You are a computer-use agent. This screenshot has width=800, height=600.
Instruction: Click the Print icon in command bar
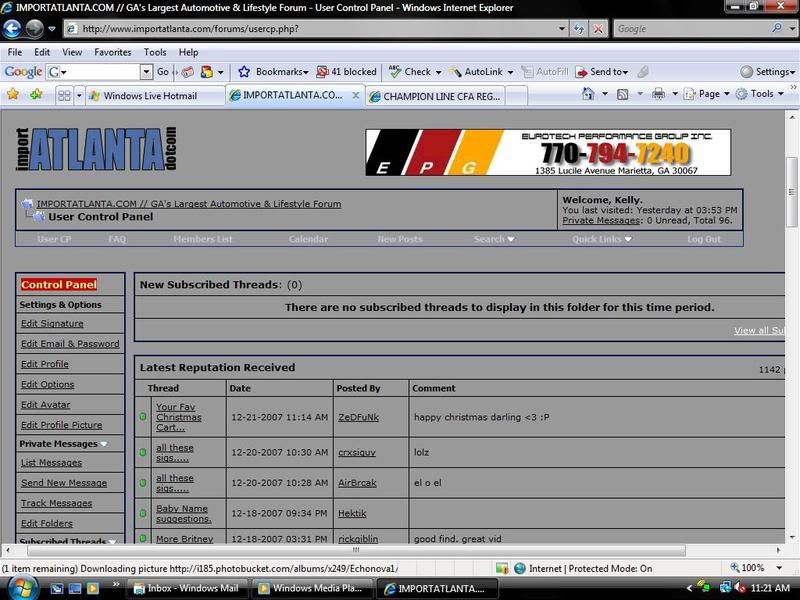tap(659, 94)
